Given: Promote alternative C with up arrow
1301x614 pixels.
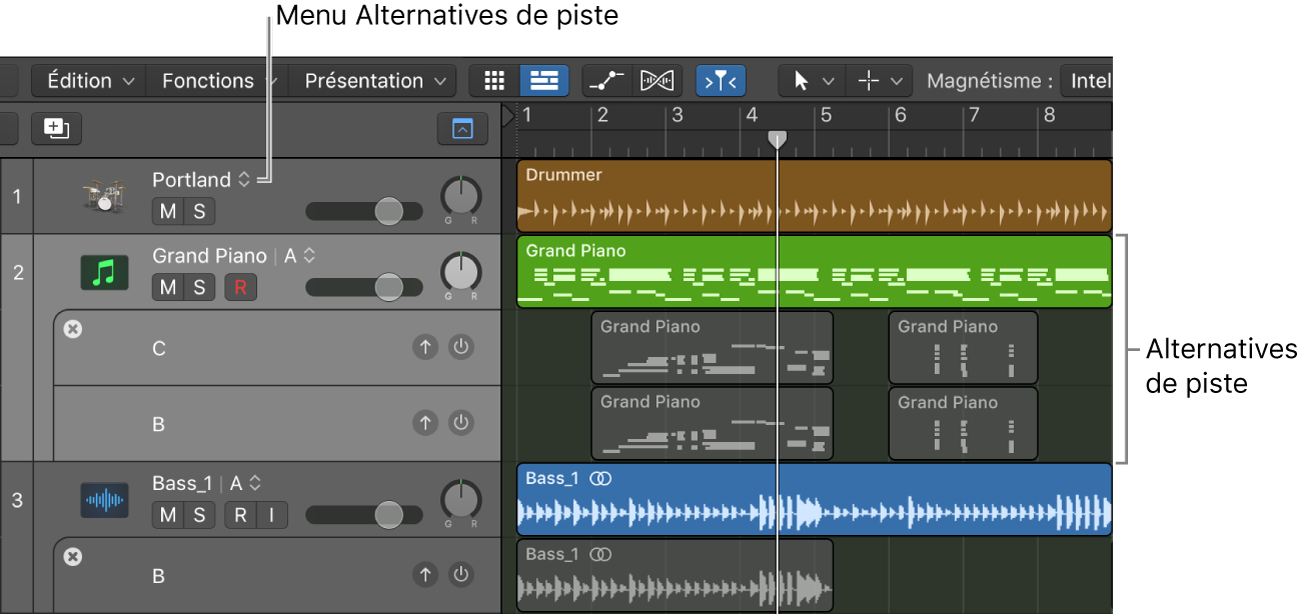Looking at the screenshot, I should pos(426,347).
